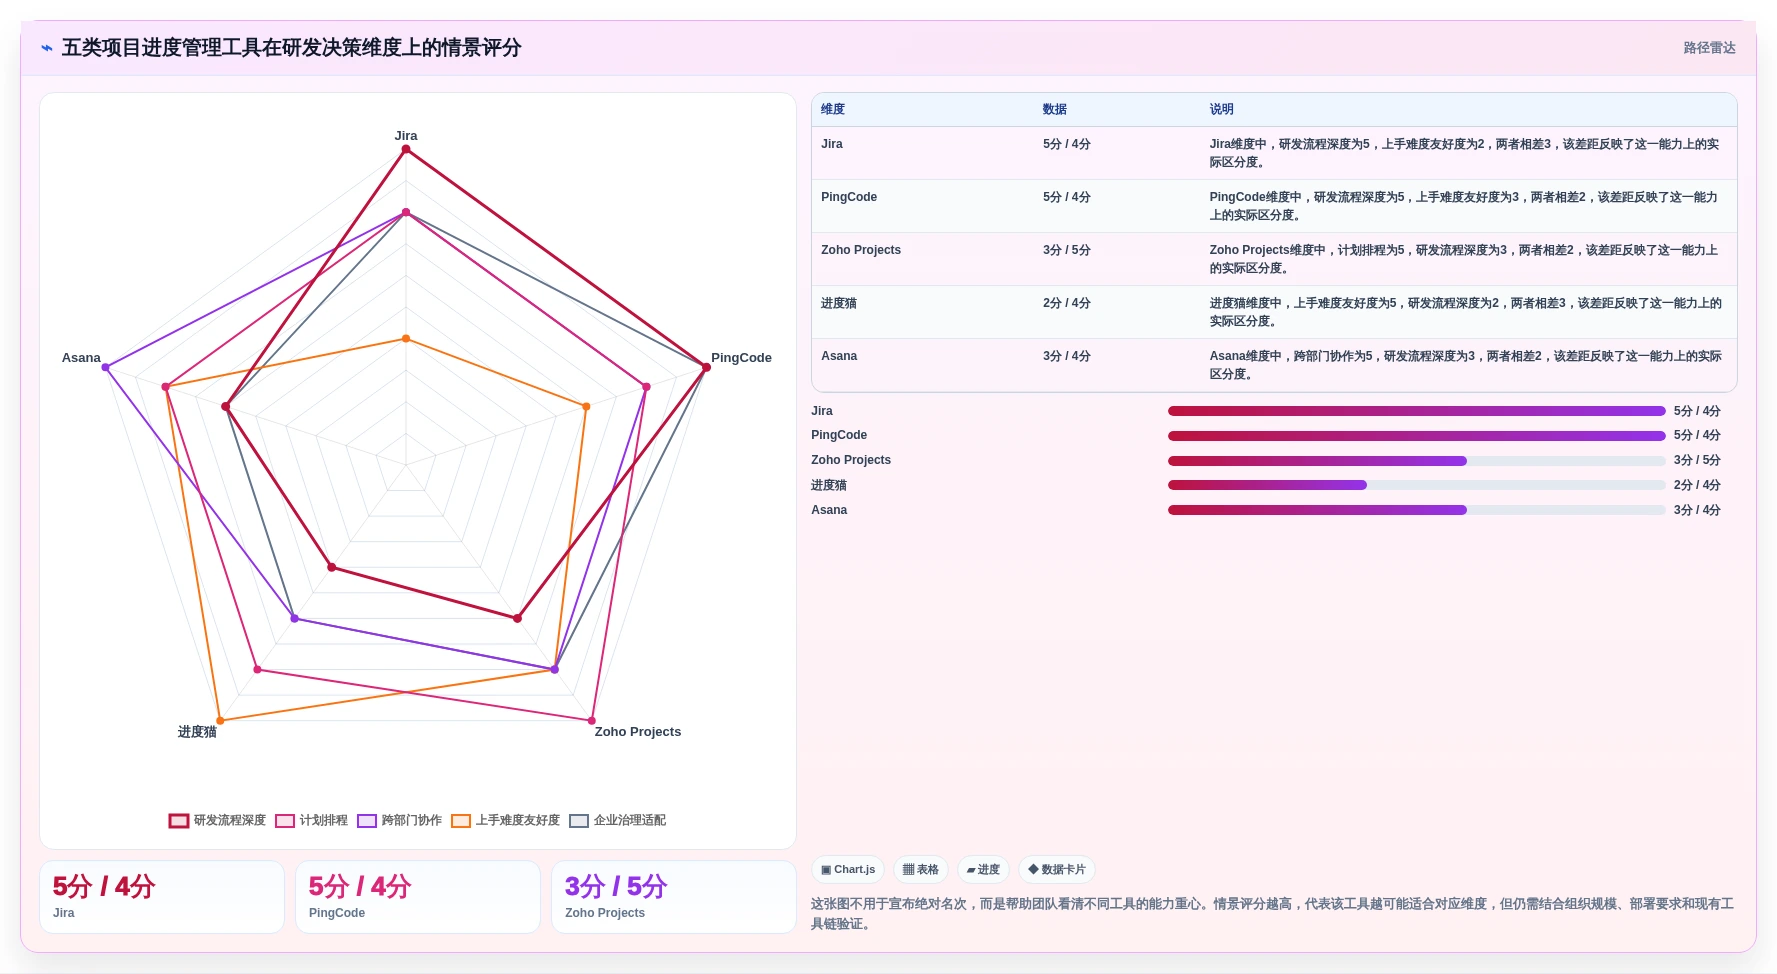
Task: Click the 维度 table column header
Action: coord(833,109)
